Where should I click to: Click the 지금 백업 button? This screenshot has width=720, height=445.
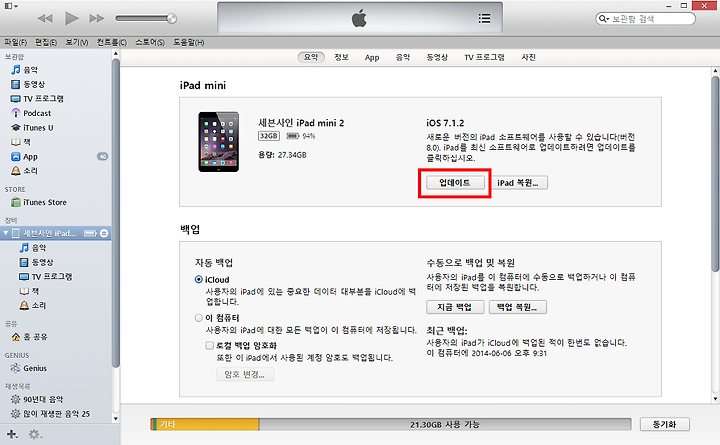tap(455, 307)
